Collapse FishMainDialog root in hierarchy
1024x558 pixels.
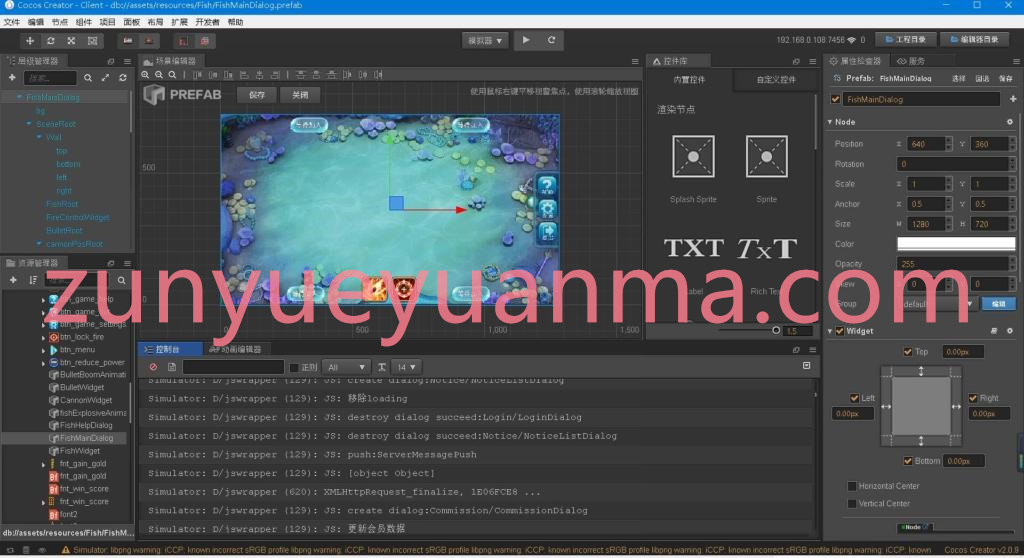tap(19, 97)
